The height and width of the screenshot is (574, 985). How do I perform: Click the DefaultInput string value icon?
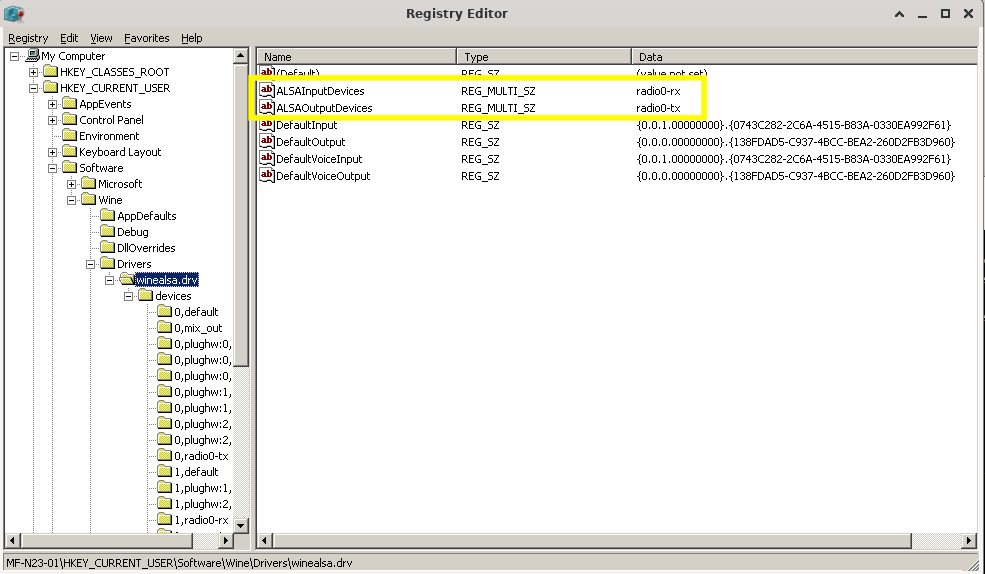tap(267, 124)
